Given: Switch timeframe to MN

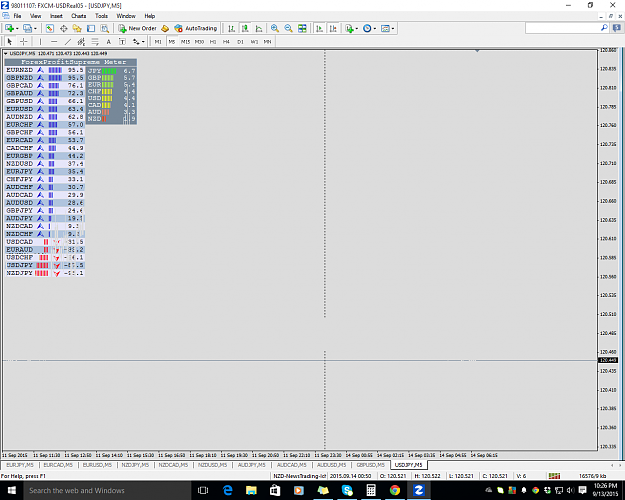Looking at the screenshot, I should pos(267,41).
